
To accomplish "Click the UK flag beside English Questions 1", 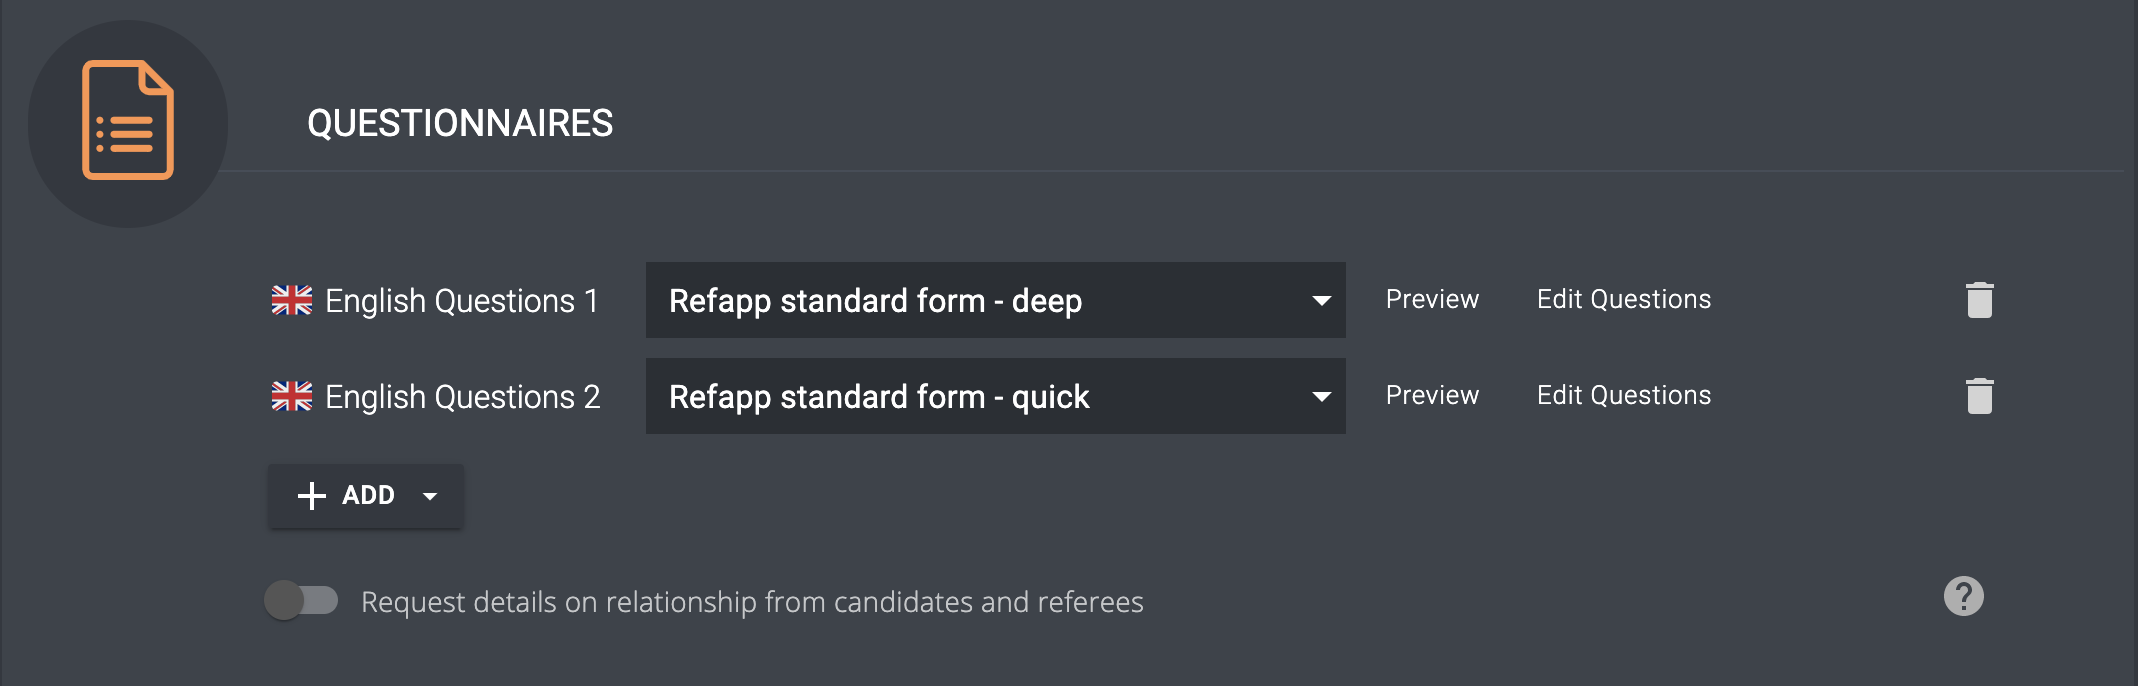I will (x=292, y=300).
